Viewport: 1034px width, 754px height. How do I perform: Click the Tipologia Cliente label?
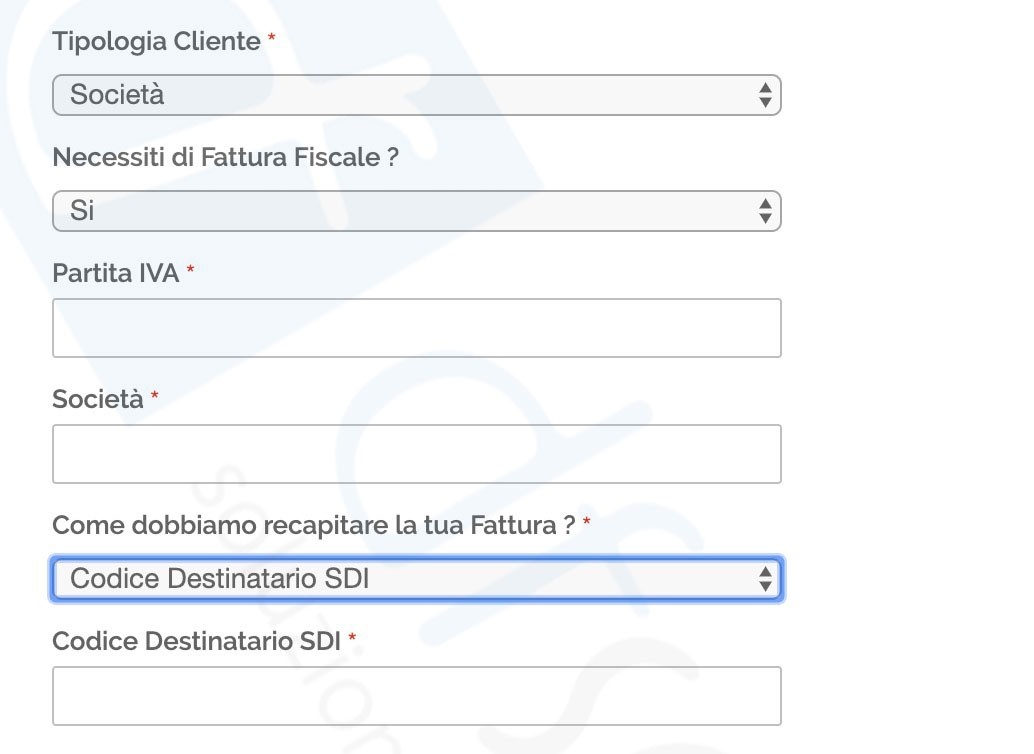click(156, 42)
